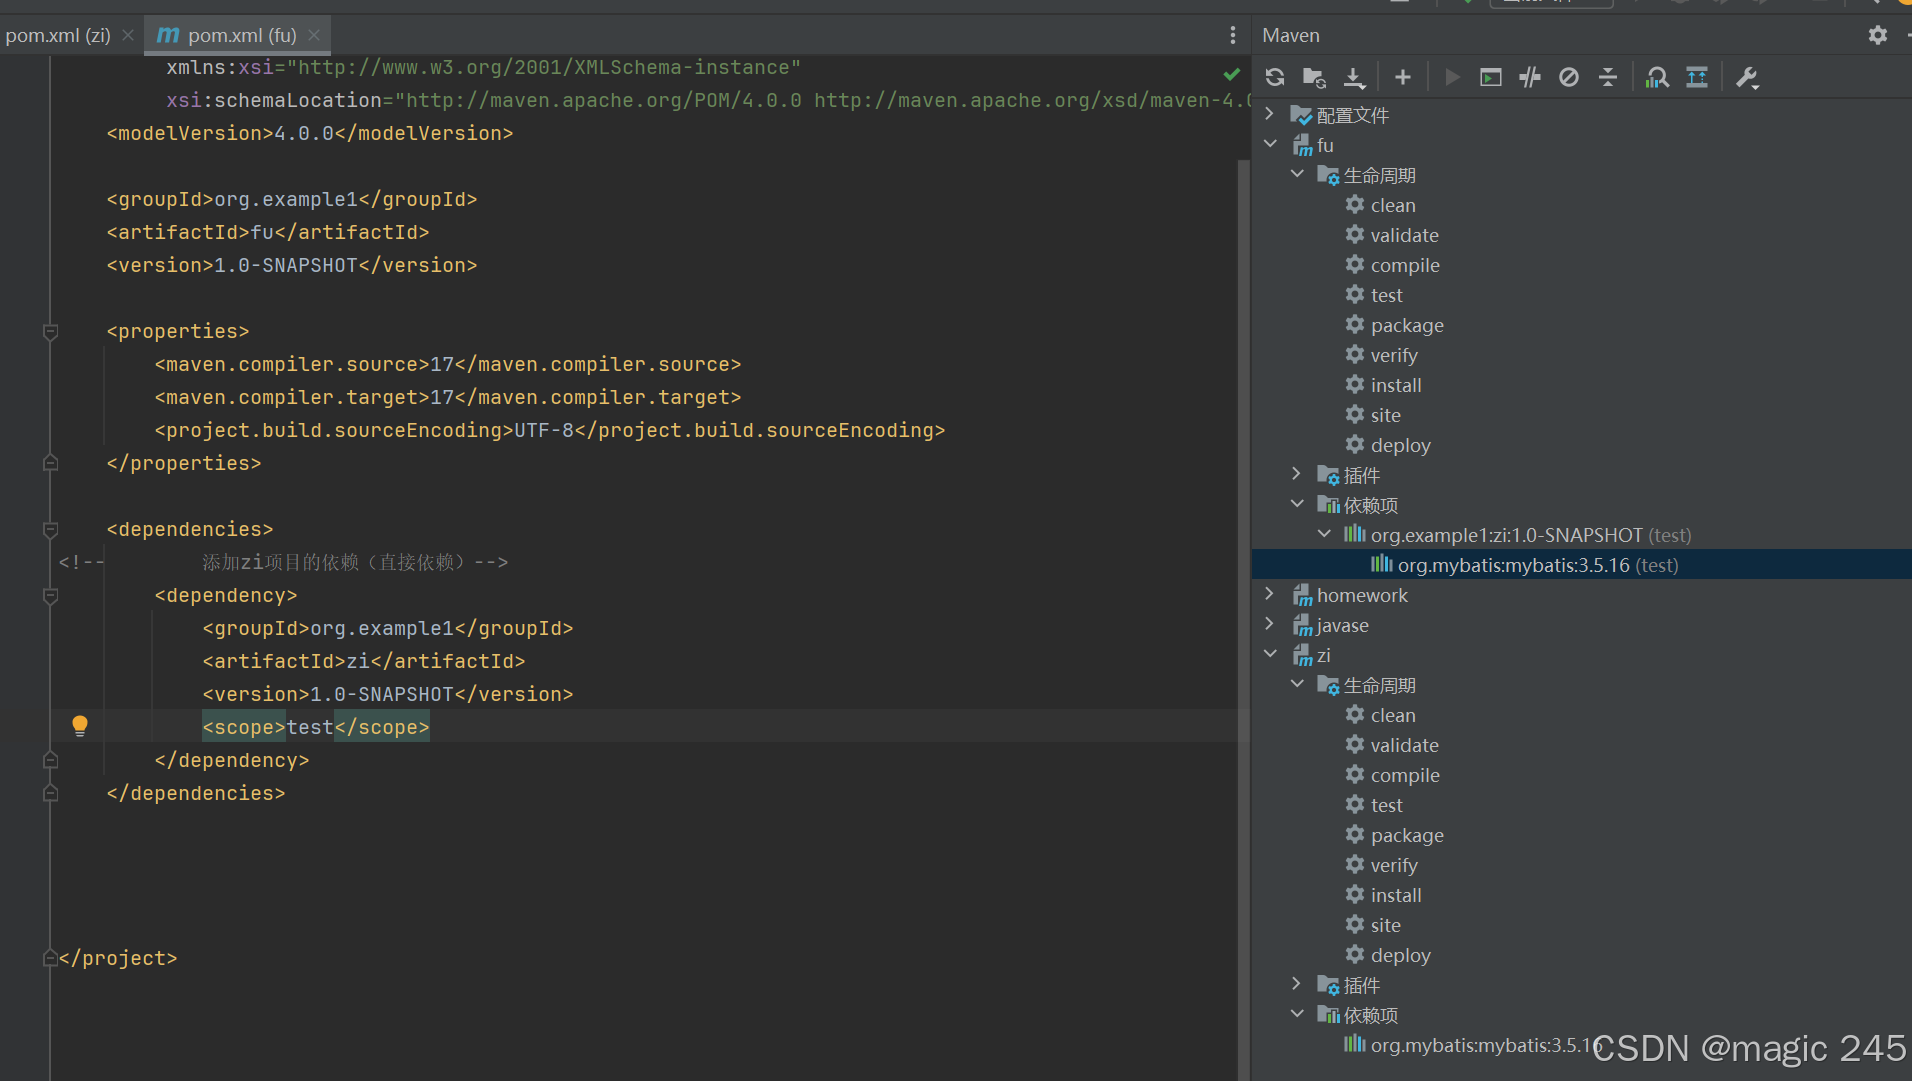
Task: Fold the properties block in gutter
Action: point(50,331)
